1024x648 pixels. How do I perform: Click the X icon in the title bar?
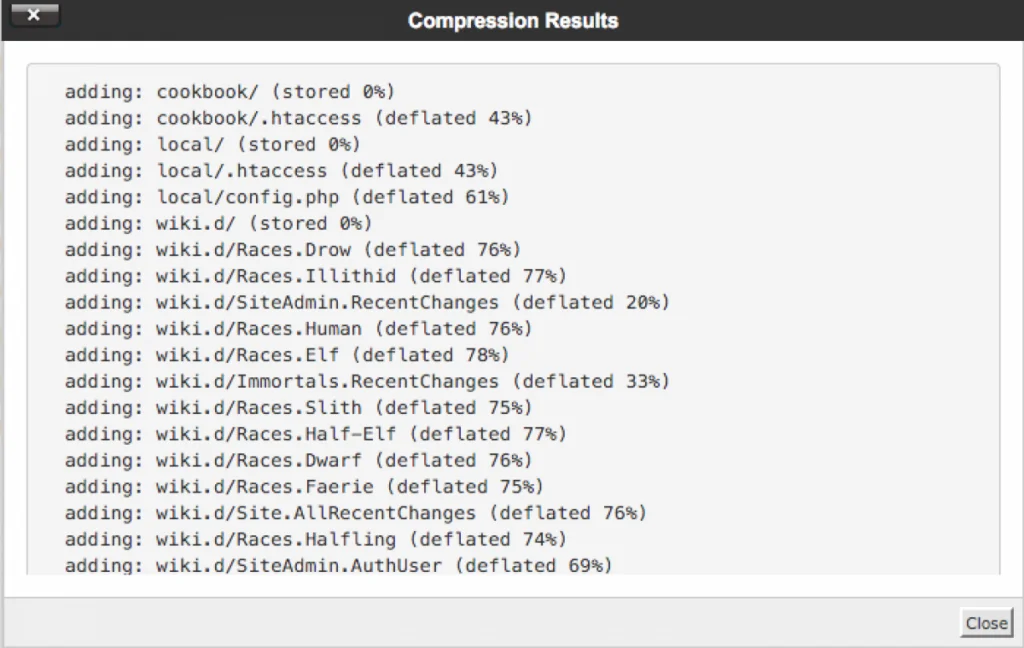click(34, 16)
